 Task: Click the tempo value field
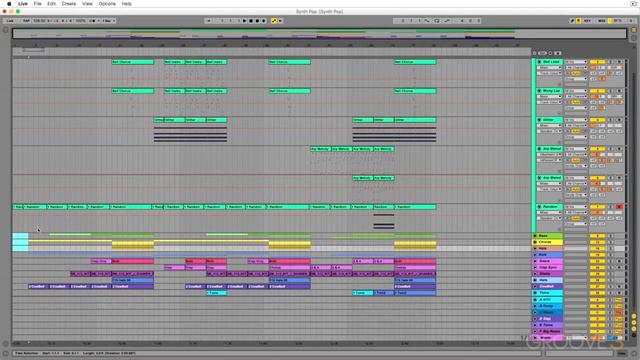(x=39, y=21)
